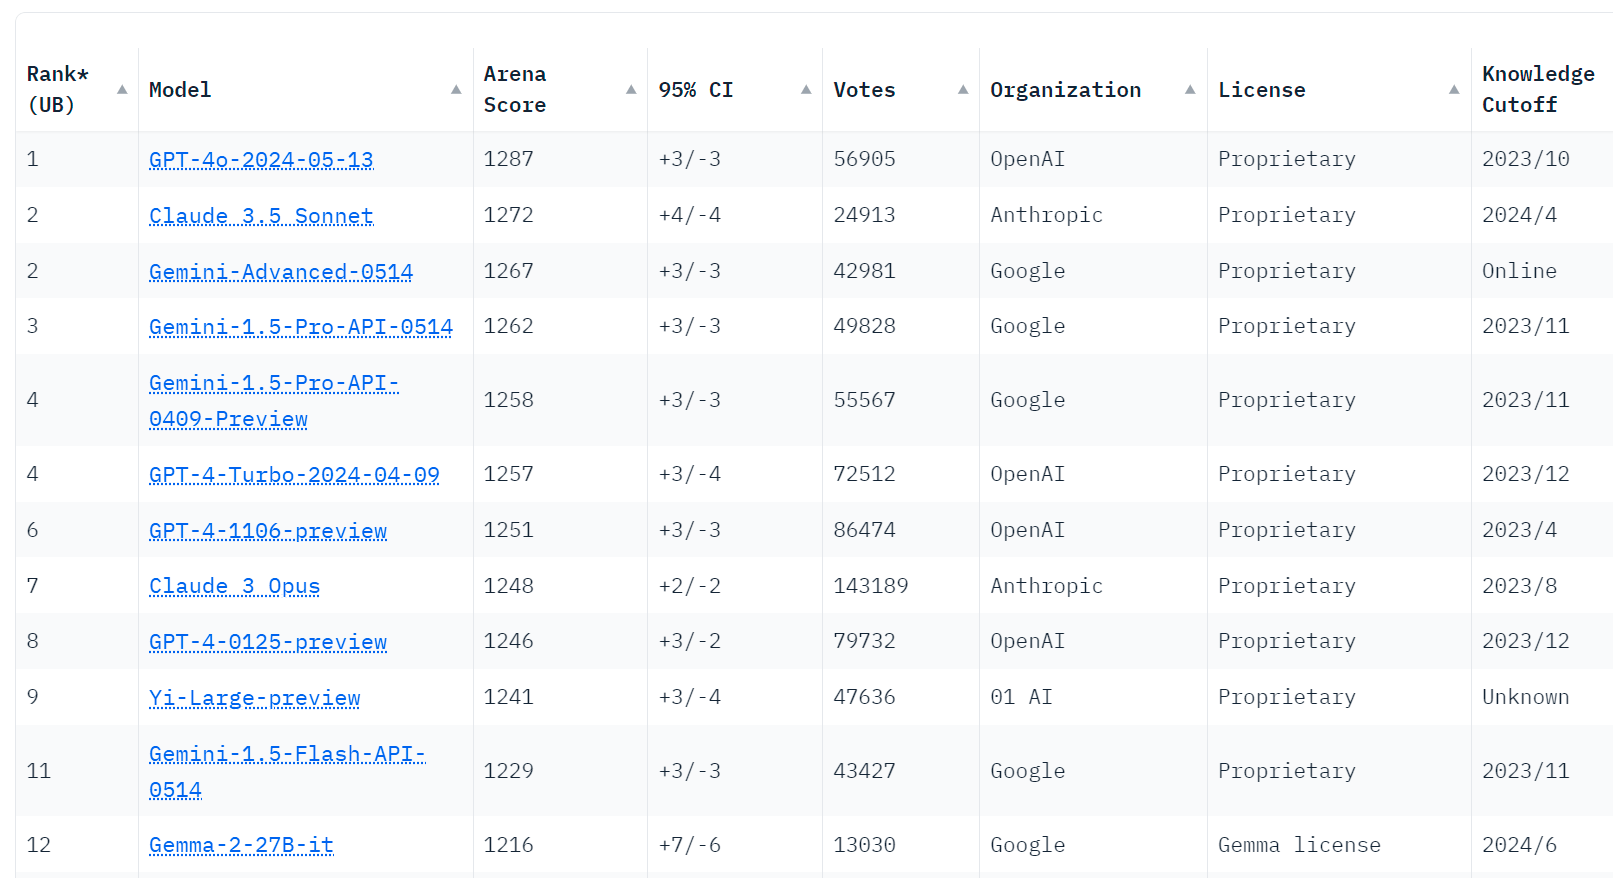Select votes value 56905
Screen dimensions: 1613x878
(x=864, y=159)
